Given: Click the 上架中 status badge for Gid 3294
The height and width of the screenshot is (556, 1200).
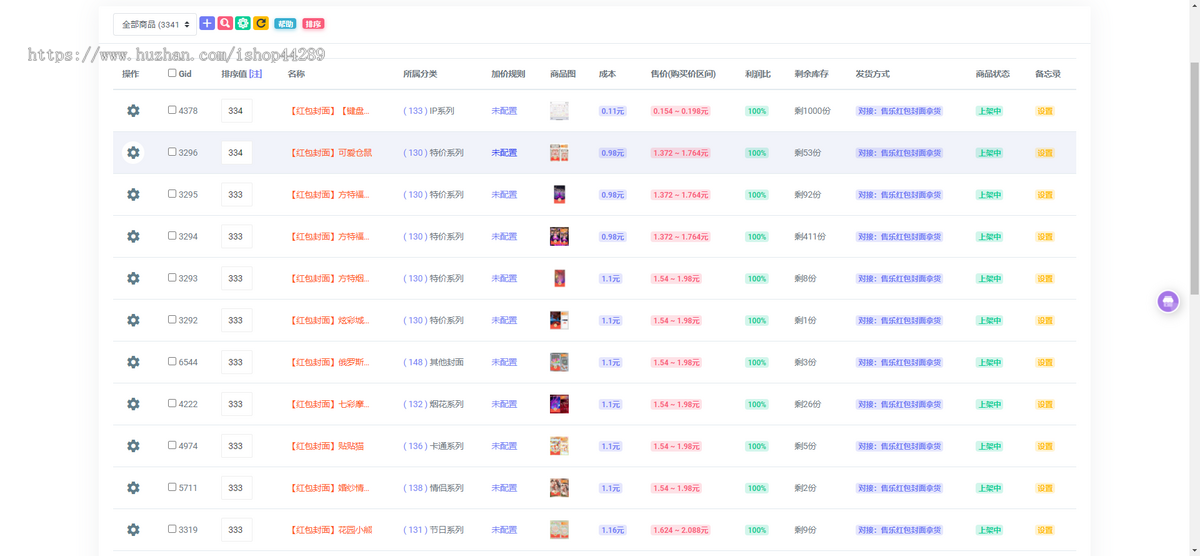Looking at the screenshot, I should pyautogui.click(x=989, y=237).
